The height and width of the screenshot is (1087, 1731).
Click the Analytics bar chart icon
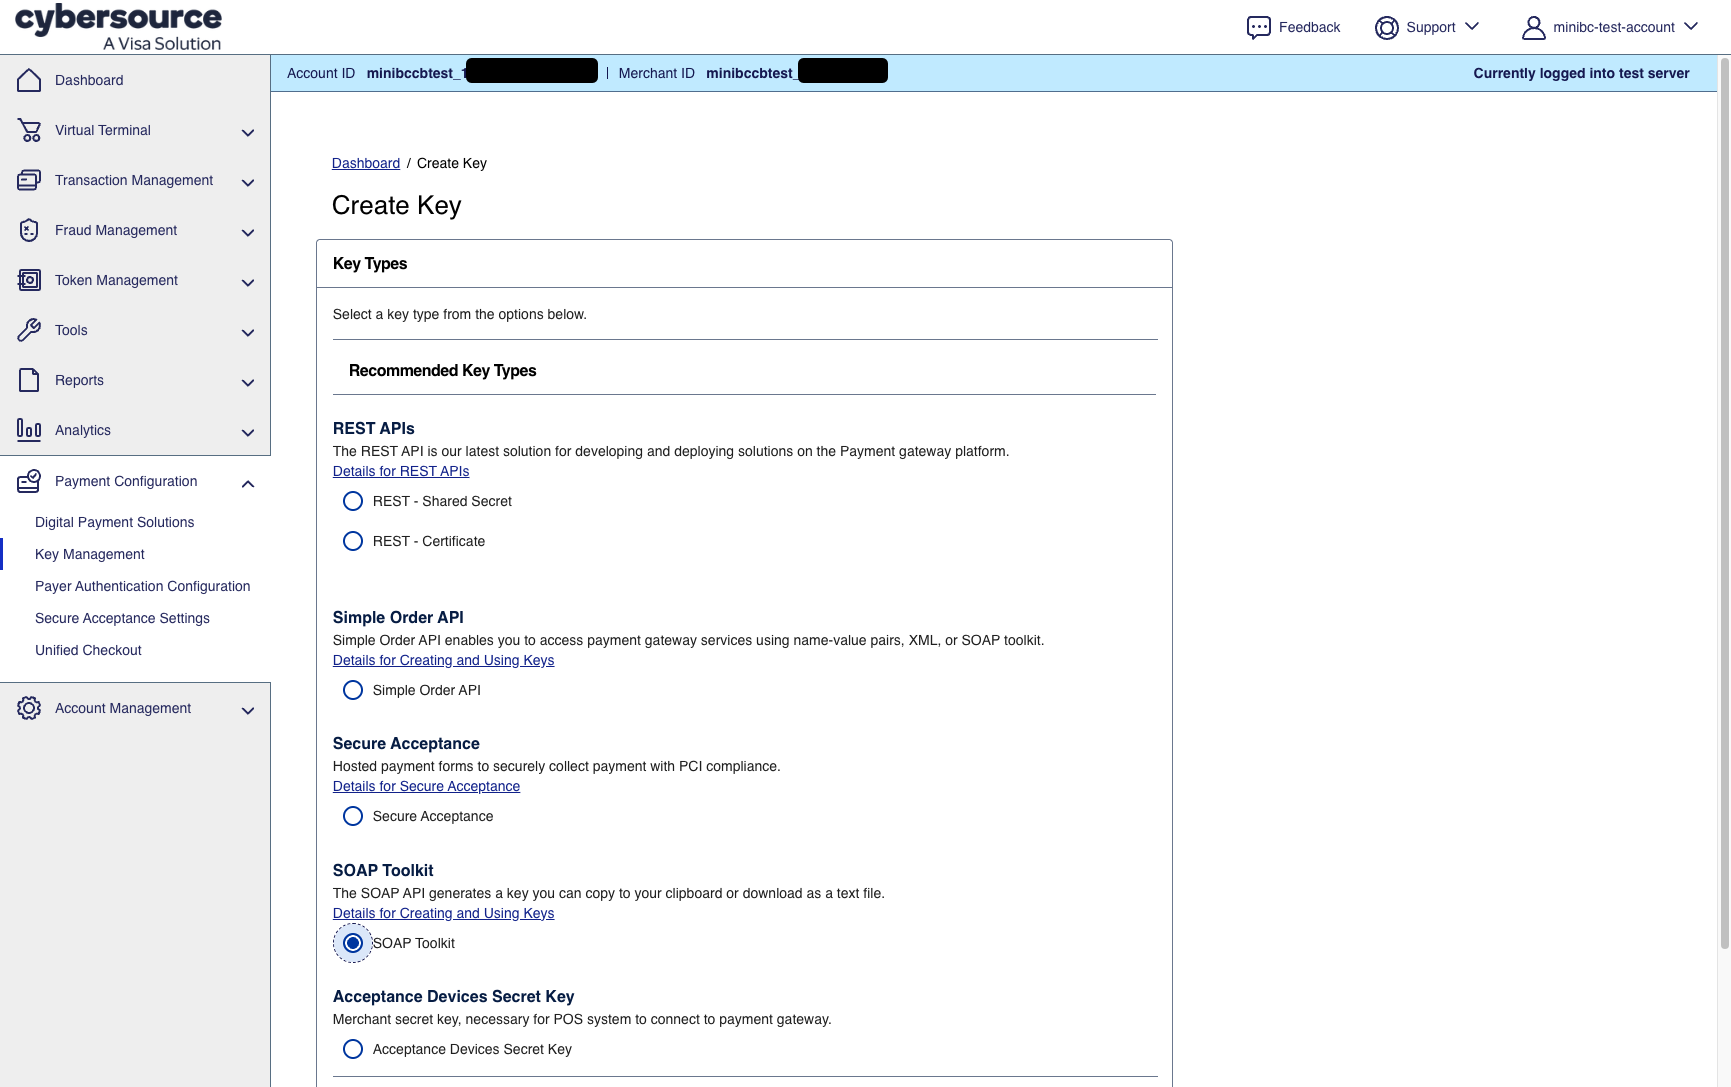pyautogui.click(x=29, y=430)
